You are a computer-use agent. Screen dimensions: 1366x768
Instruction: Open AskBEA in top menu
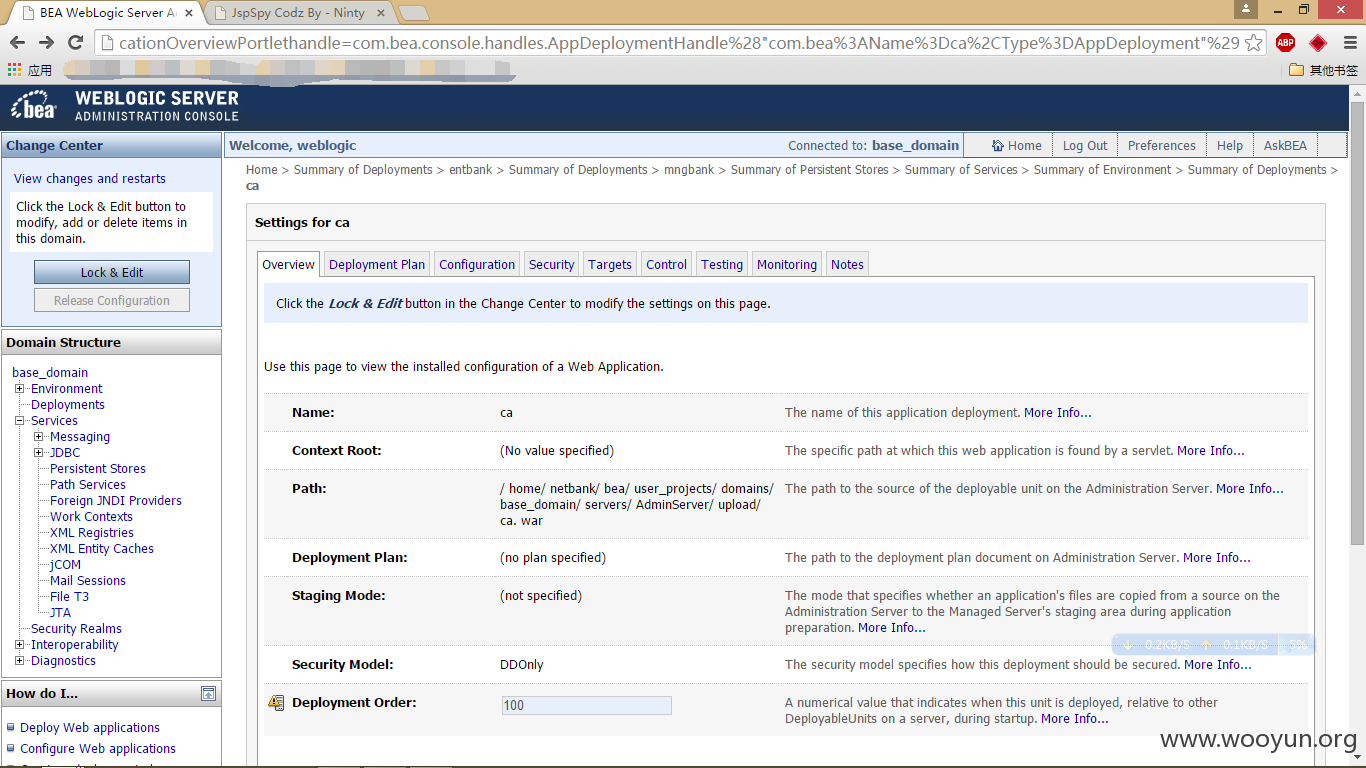click(1285, 145)
